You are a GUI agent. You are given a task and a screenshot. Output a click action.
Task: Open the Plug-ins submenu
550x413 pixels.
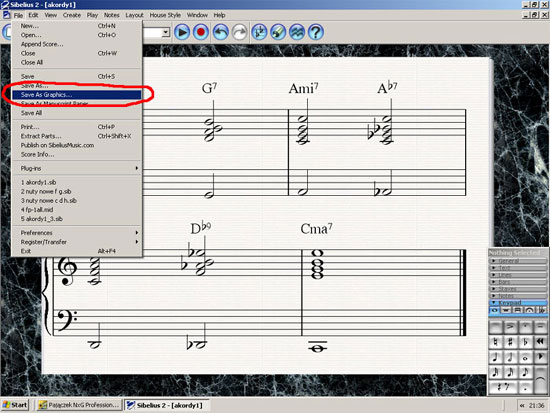[x=77, y=168]
